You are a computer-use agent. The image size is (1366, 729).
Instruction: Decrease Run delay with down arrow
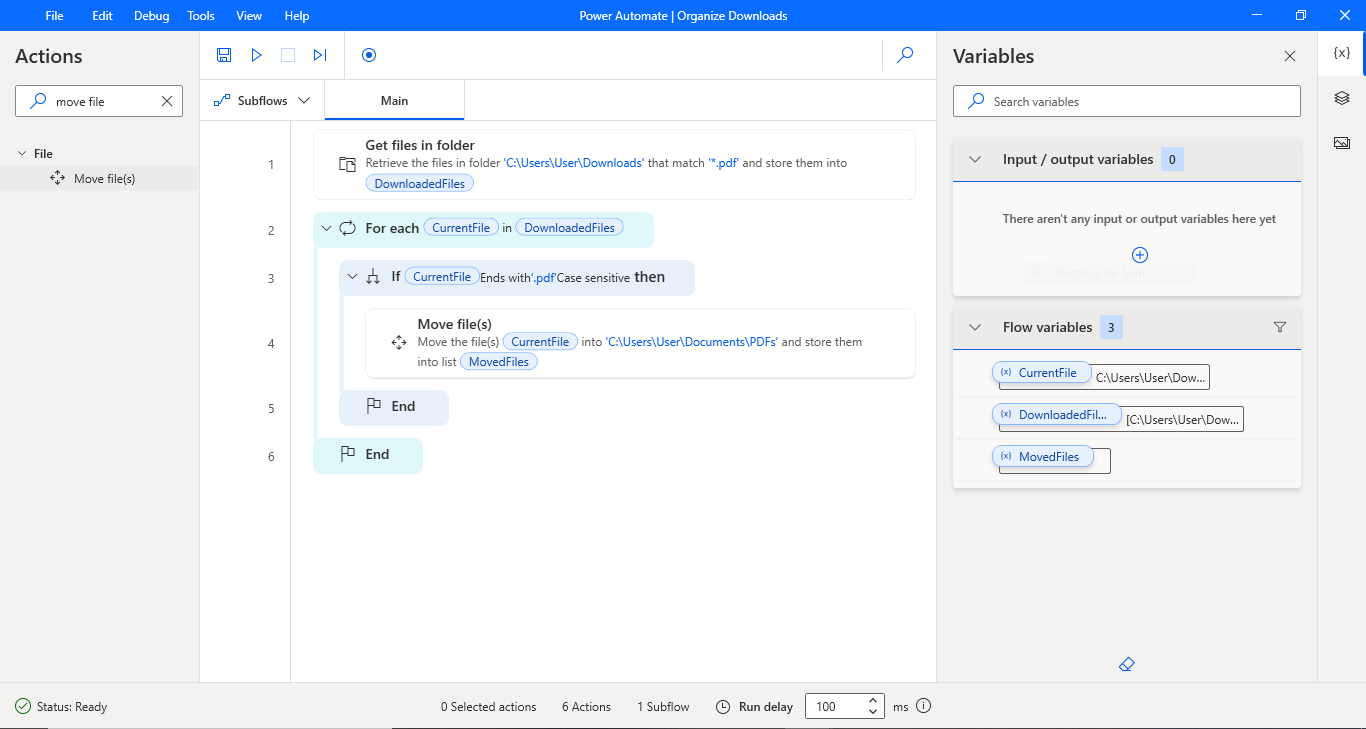[x=873, y=712]
